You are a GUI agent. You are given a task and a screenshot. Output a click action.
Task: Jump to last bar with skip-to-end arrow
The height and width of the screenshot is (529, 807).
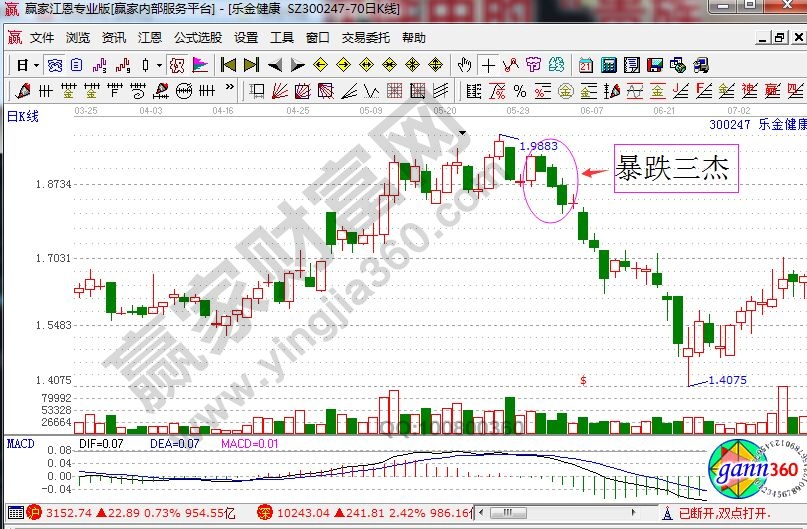pos(251,65)
